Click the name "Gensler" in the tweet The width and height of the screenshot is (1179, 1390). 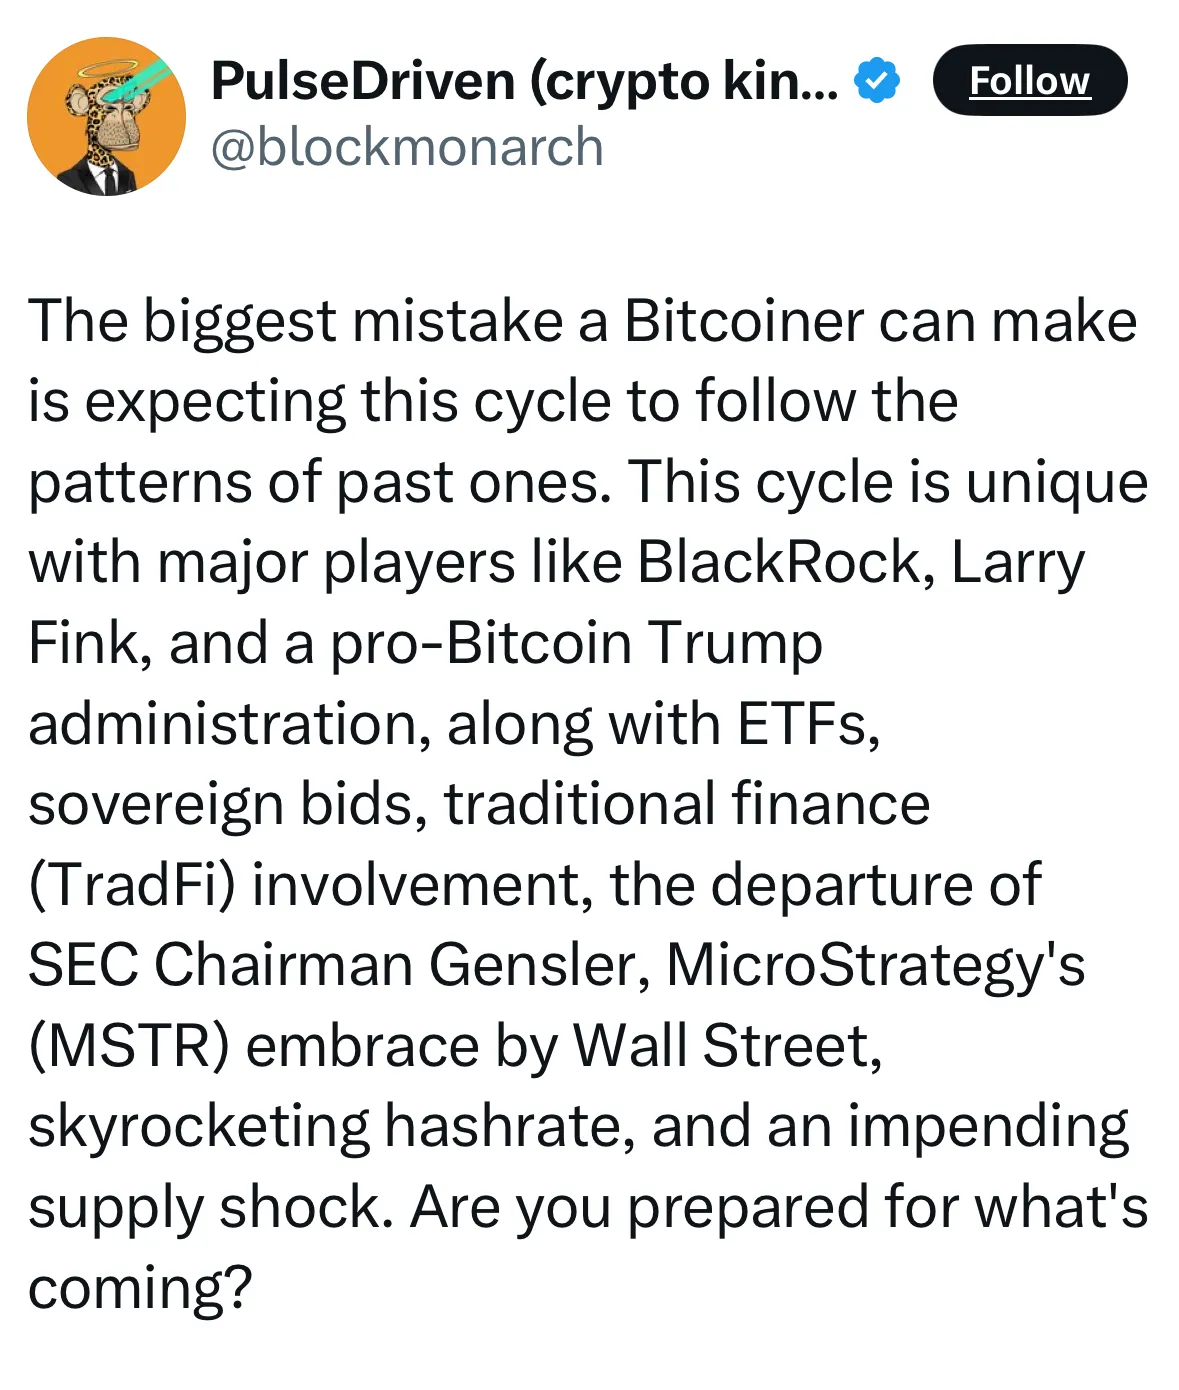(539, 965)
